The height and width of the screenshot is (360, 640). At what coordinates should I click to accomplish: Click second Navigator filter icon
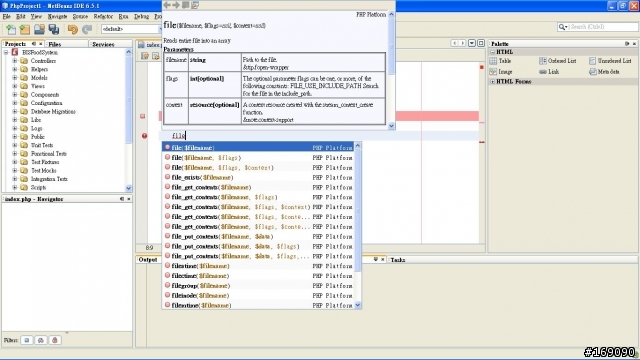click(x=41, y=340)
